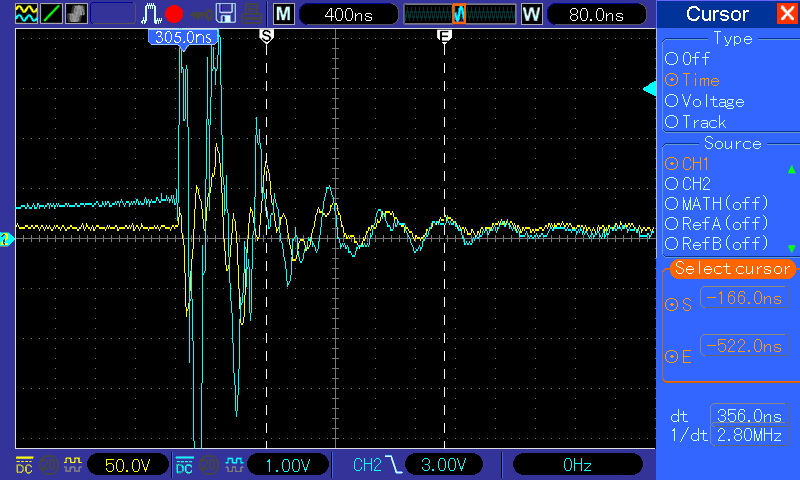Image resolution: width=800 pixels, height=480 pixels.
Task: Click the waveform memory position bar
Action: (x=458, y=14)
